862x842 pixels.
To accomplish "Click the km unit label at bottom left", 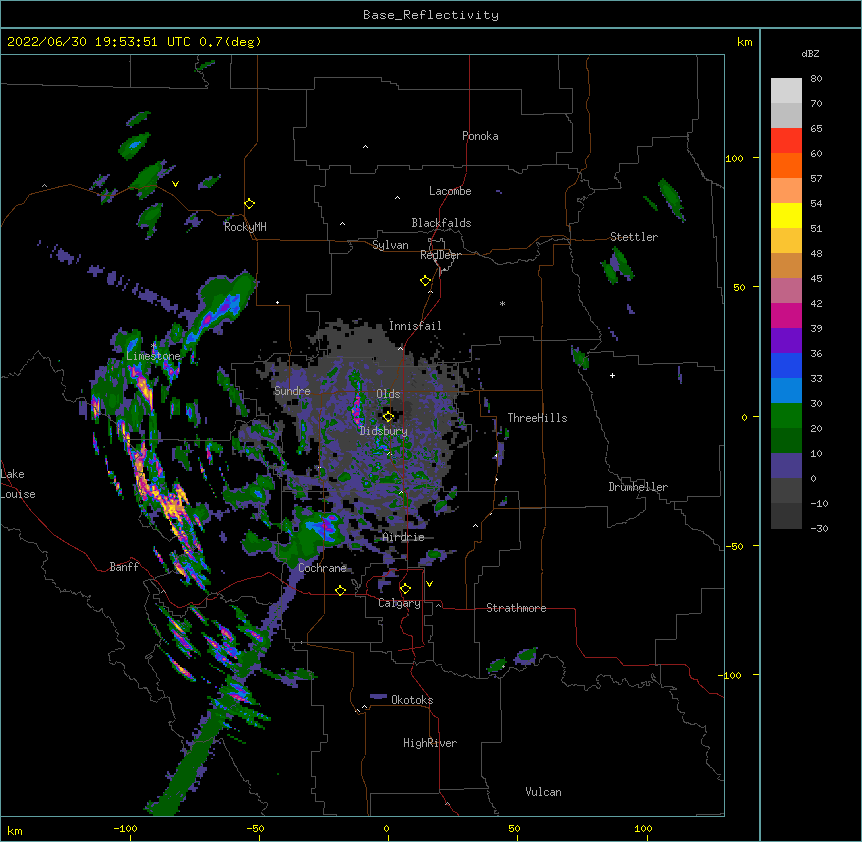I will pos(15,830).
